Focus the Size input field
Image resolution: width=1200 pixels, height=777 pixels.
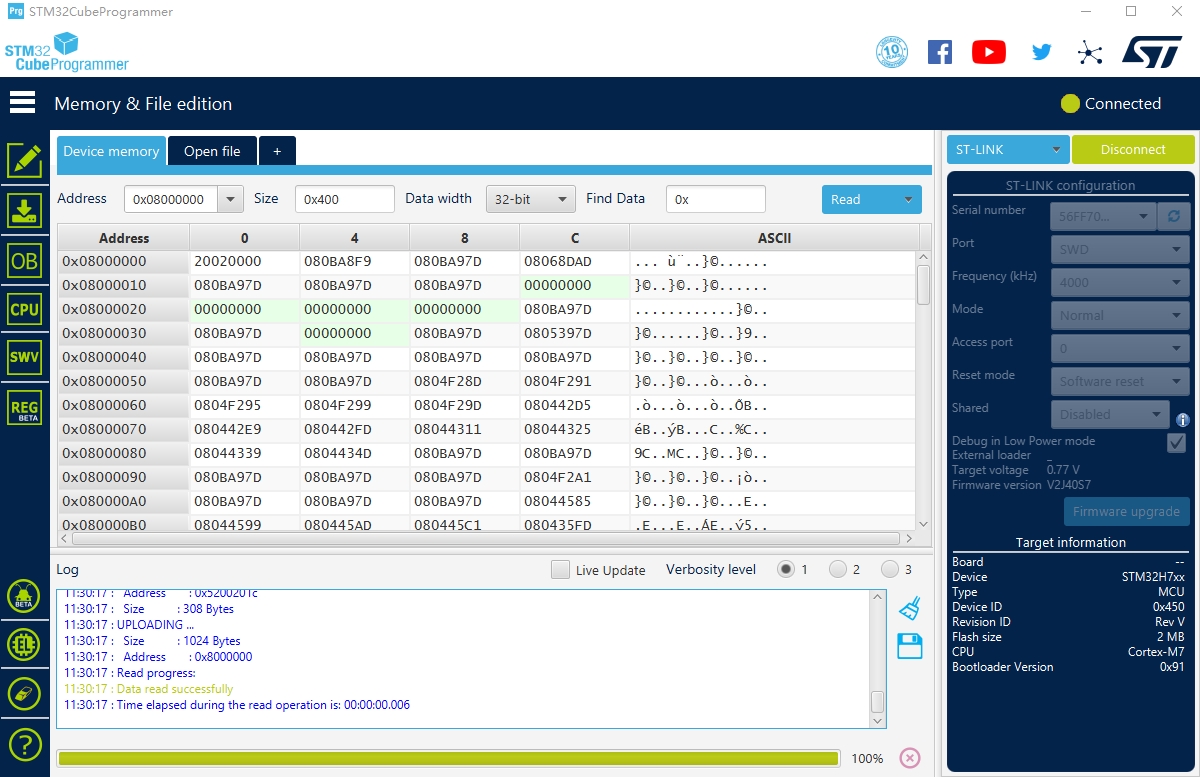[x=345, y=199]
